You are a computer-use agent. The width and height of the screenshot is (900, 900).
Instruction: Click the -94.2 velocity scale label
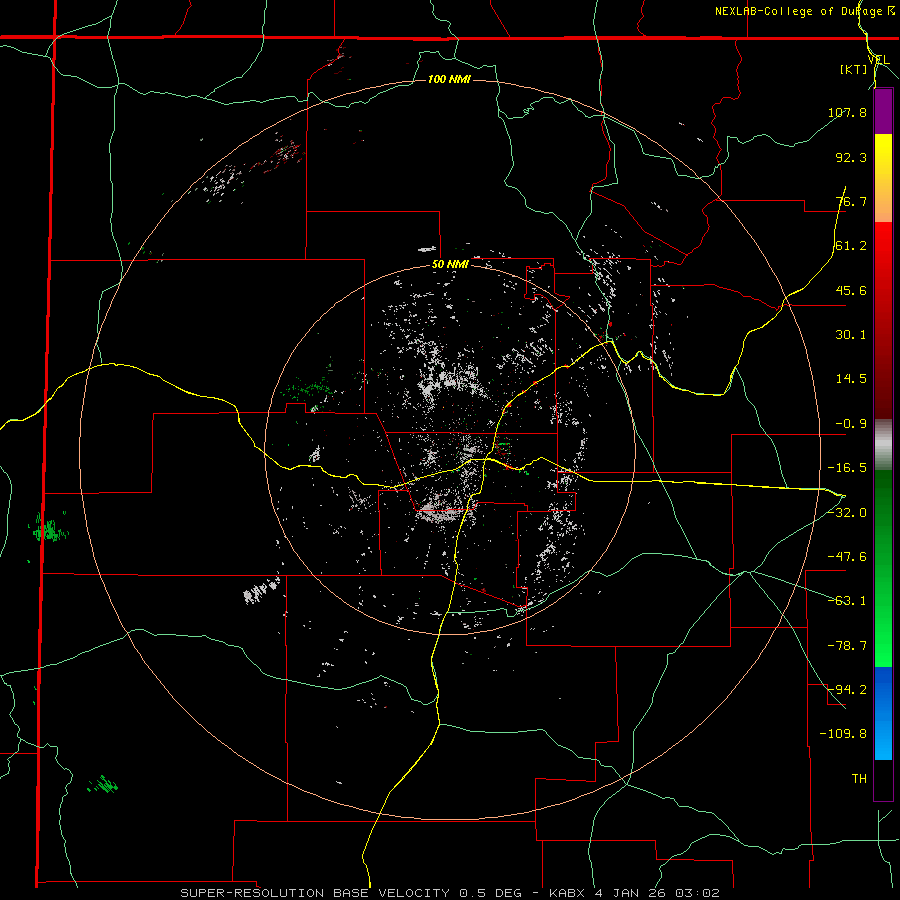point(847,690)
